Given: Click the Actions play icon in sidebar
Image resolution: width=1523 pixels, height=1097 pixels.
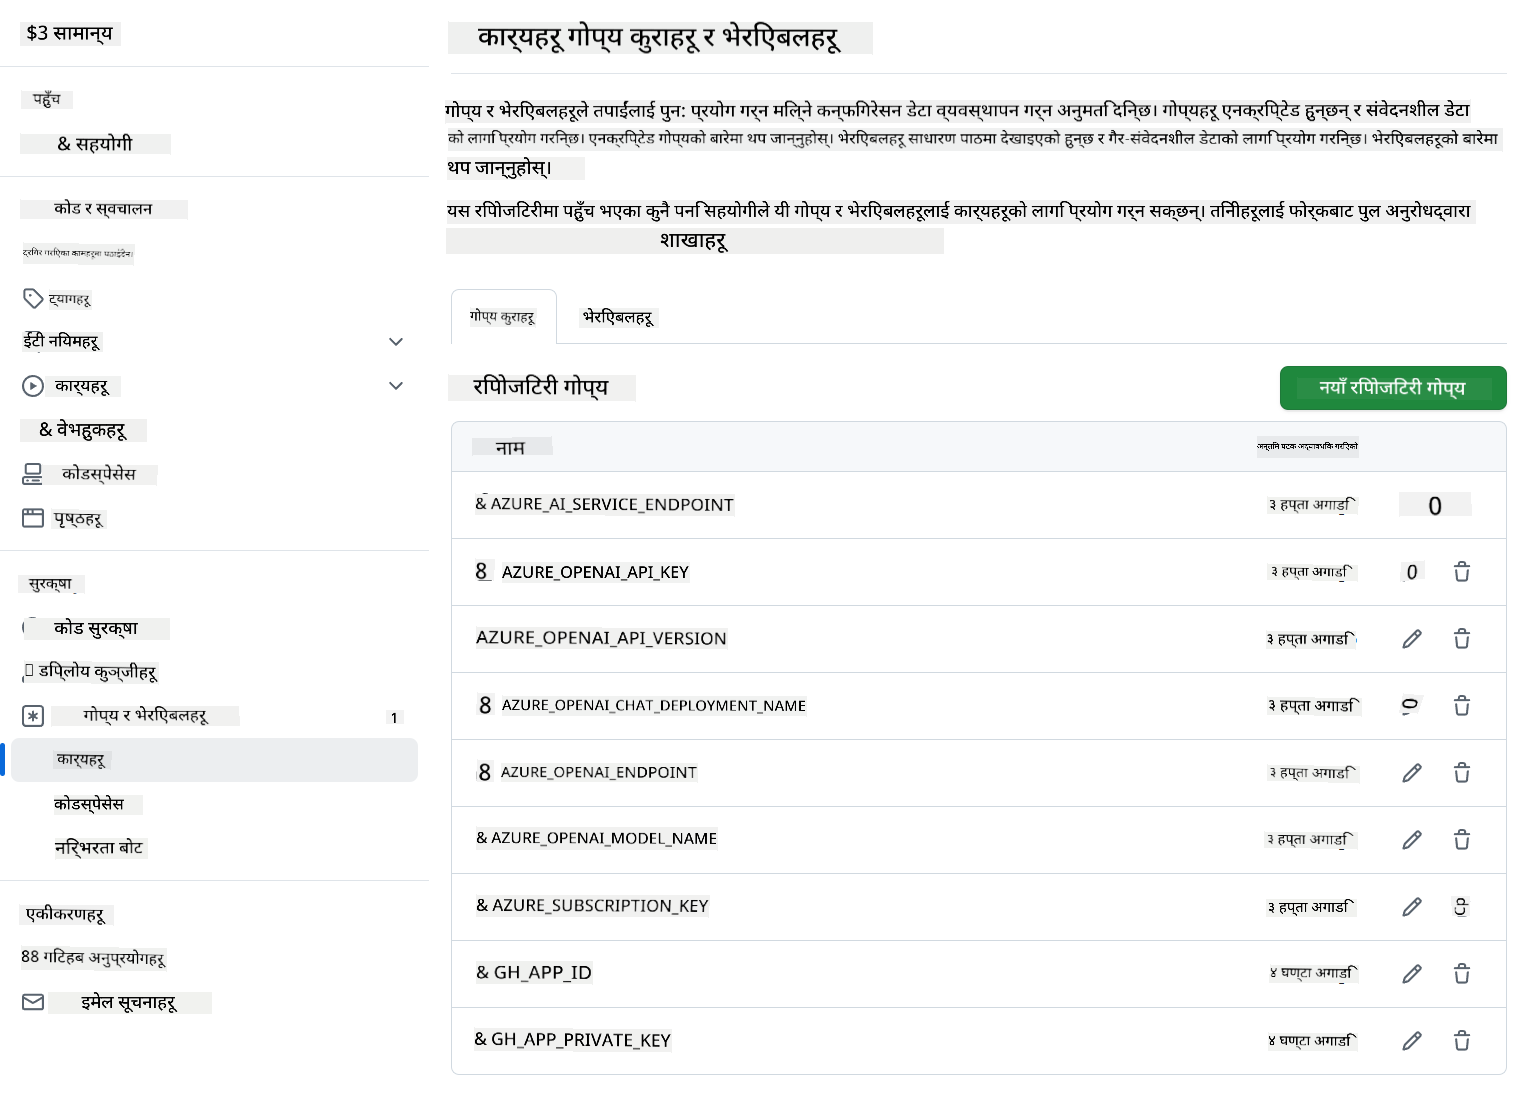Looking at the screenshot, I should tap(33, 386).
